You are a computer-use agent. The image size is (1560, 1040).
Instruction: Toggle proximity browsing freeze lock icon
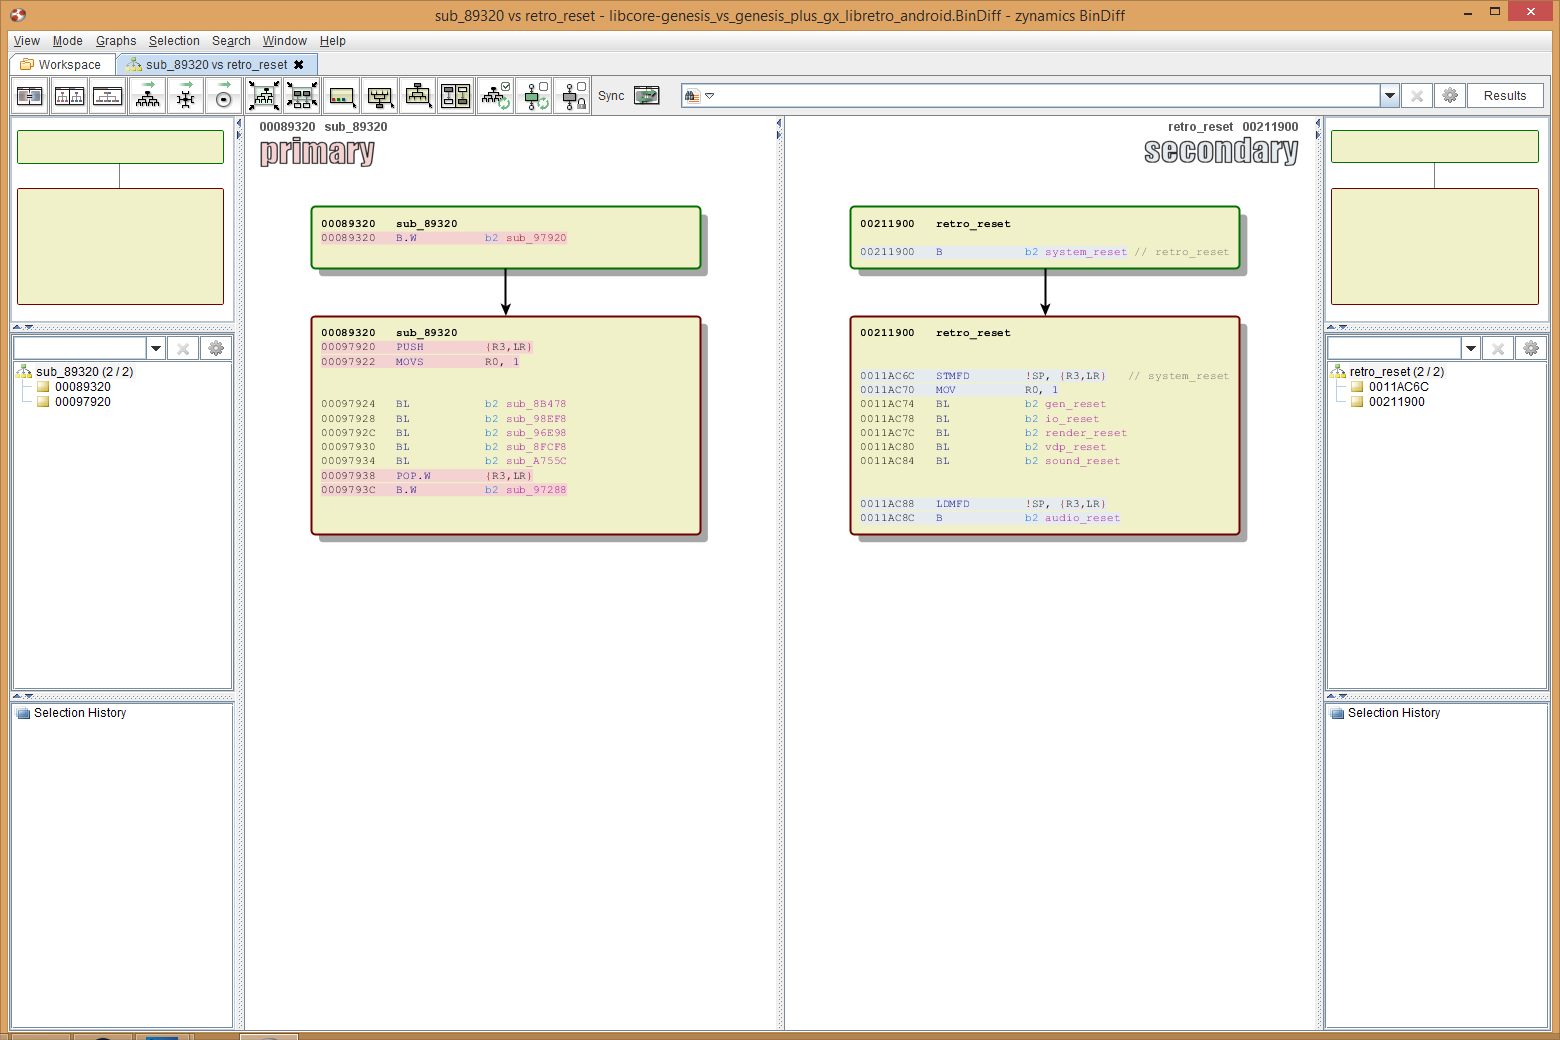coord(572,96)
